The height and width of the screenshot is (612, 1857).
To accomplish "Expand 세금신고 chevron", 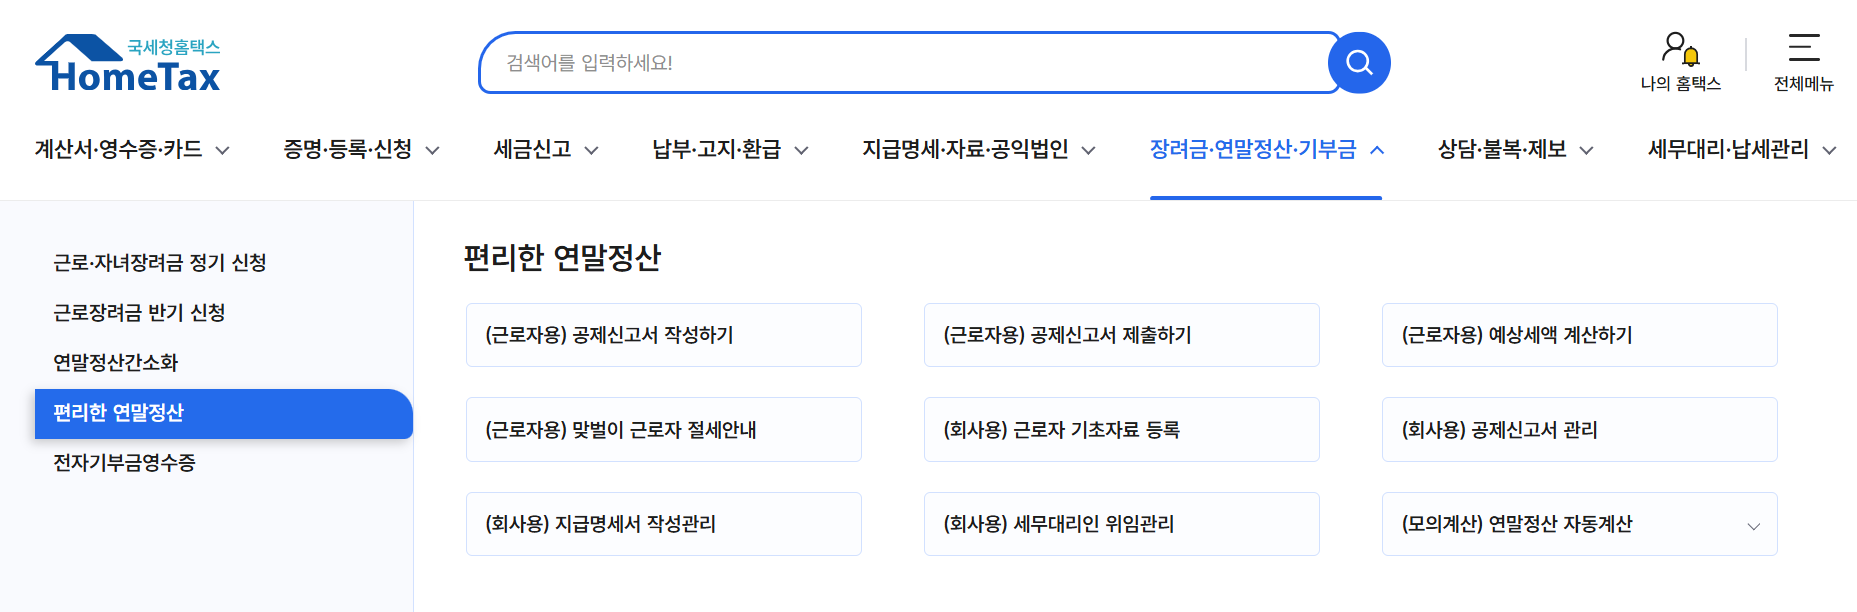I will click(x=592, y=150).
